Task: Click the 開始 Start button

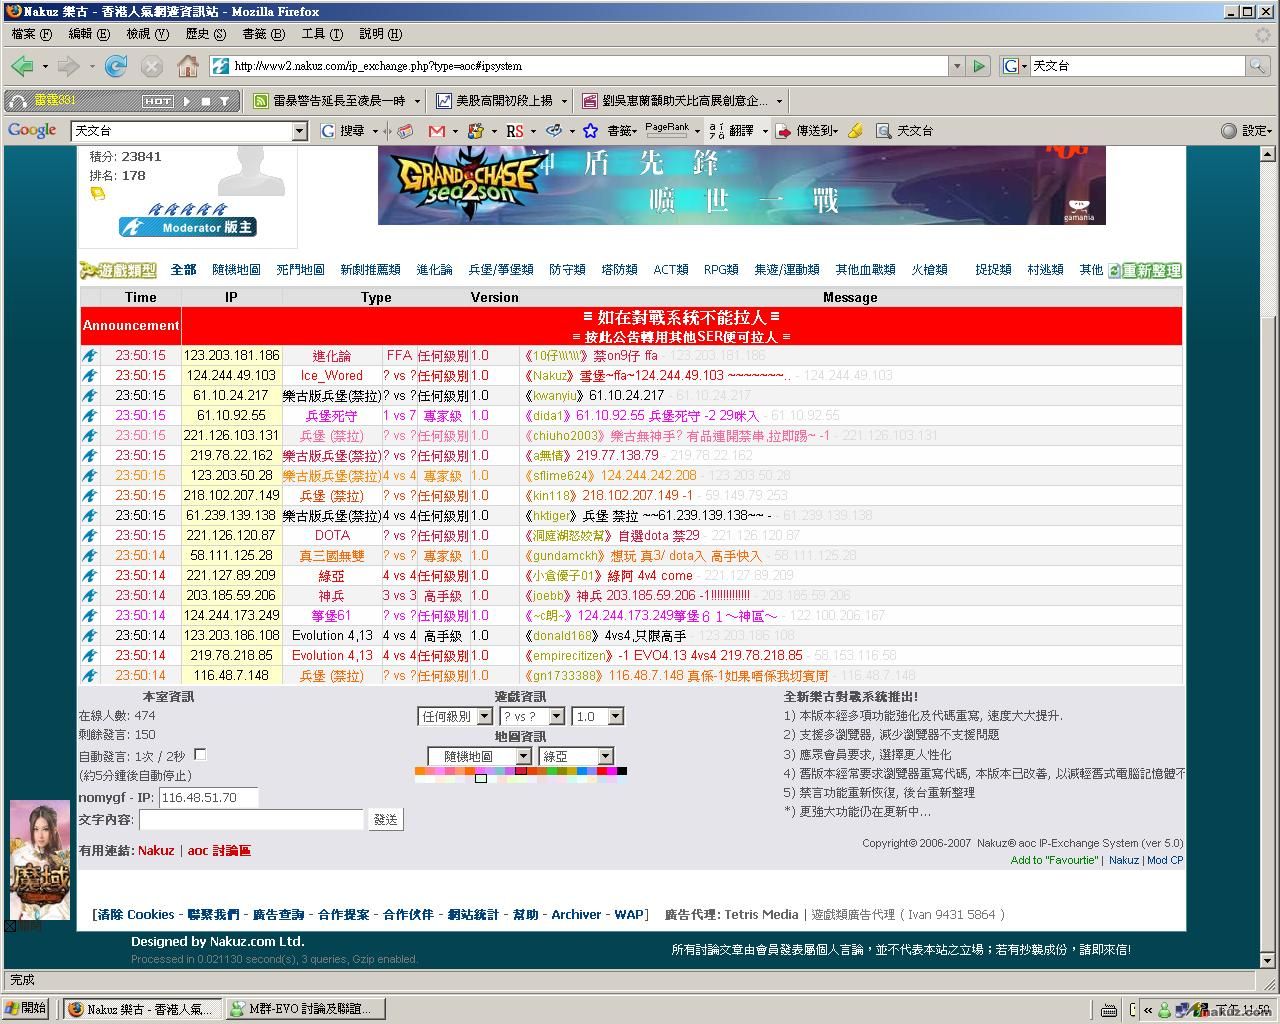Action: pos(27,1008)
